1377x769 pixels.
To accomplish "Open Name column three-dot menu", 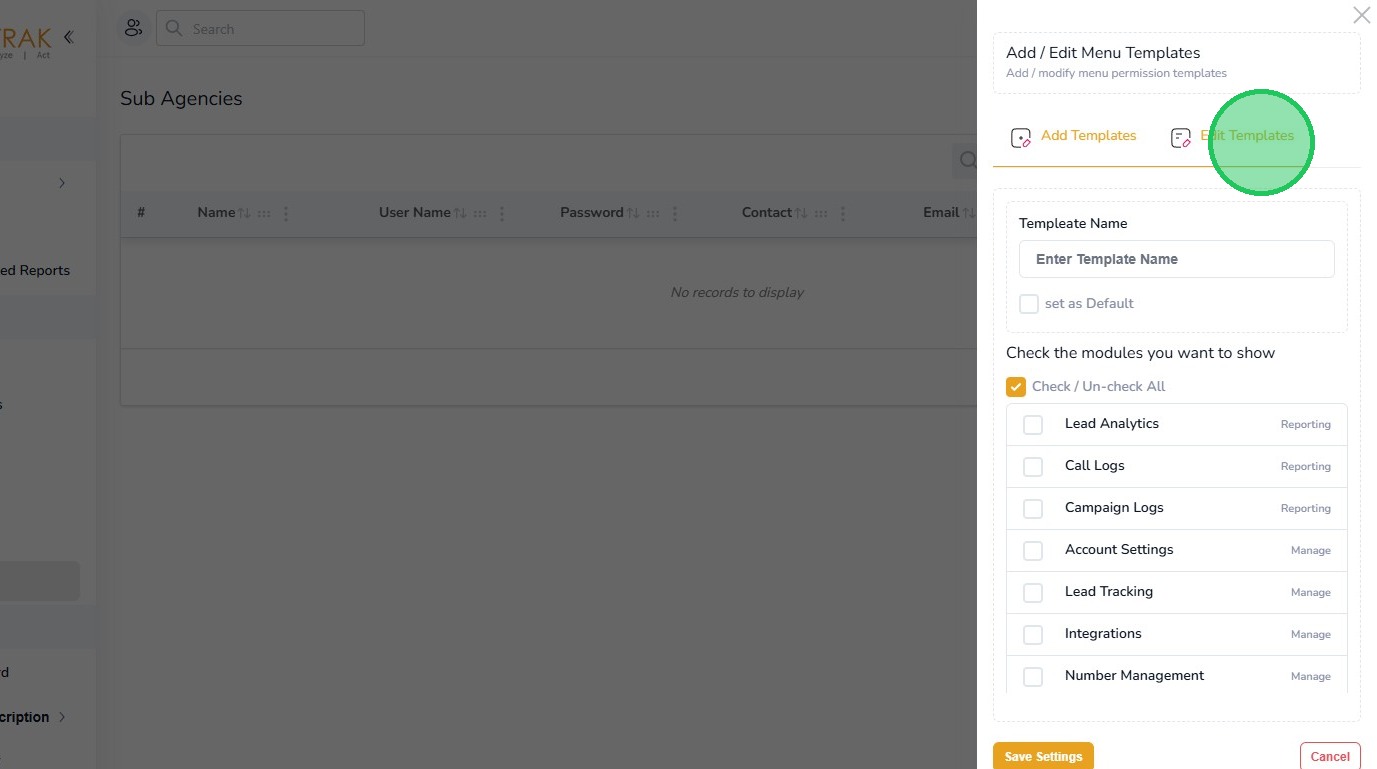I will pyautogui.click(x=286, y=213).
